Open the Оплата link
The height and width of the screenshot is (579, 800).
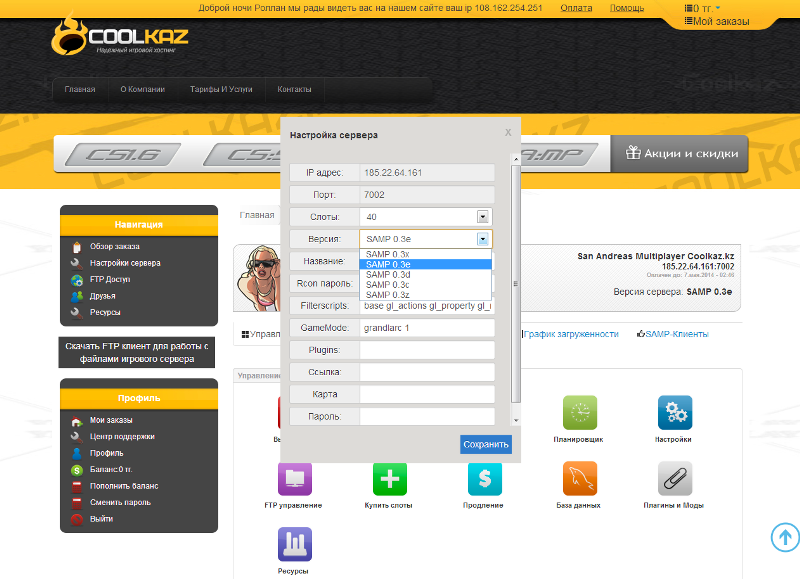click(576, 8)
